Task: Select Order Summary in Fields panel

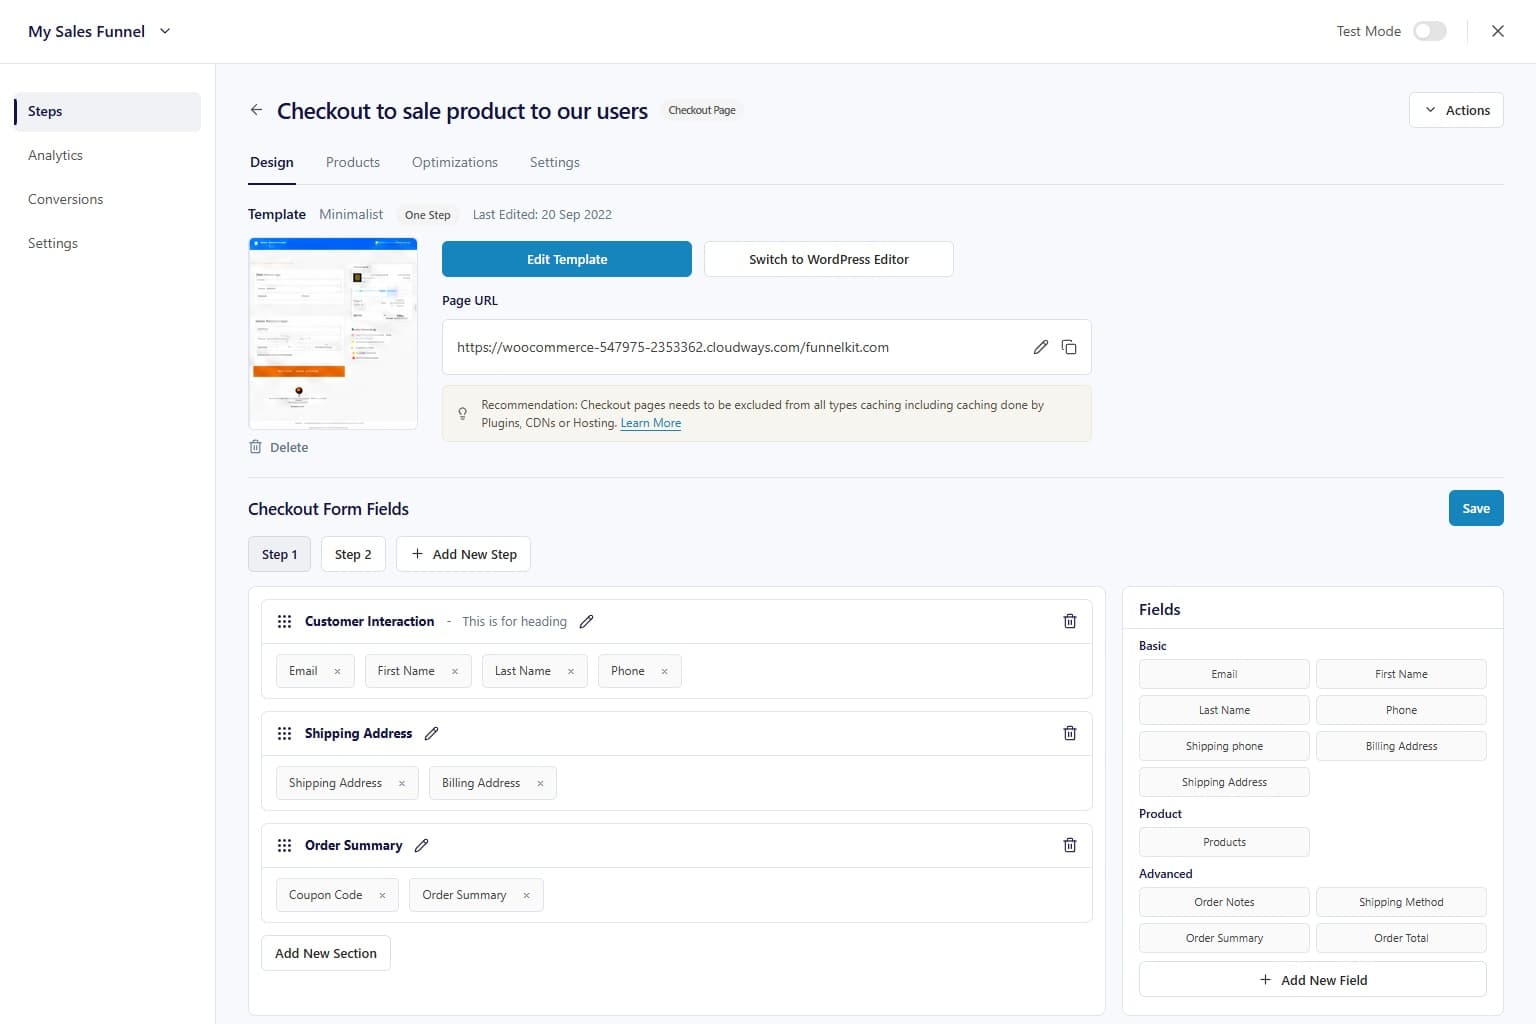Action: pos(1224,938)
